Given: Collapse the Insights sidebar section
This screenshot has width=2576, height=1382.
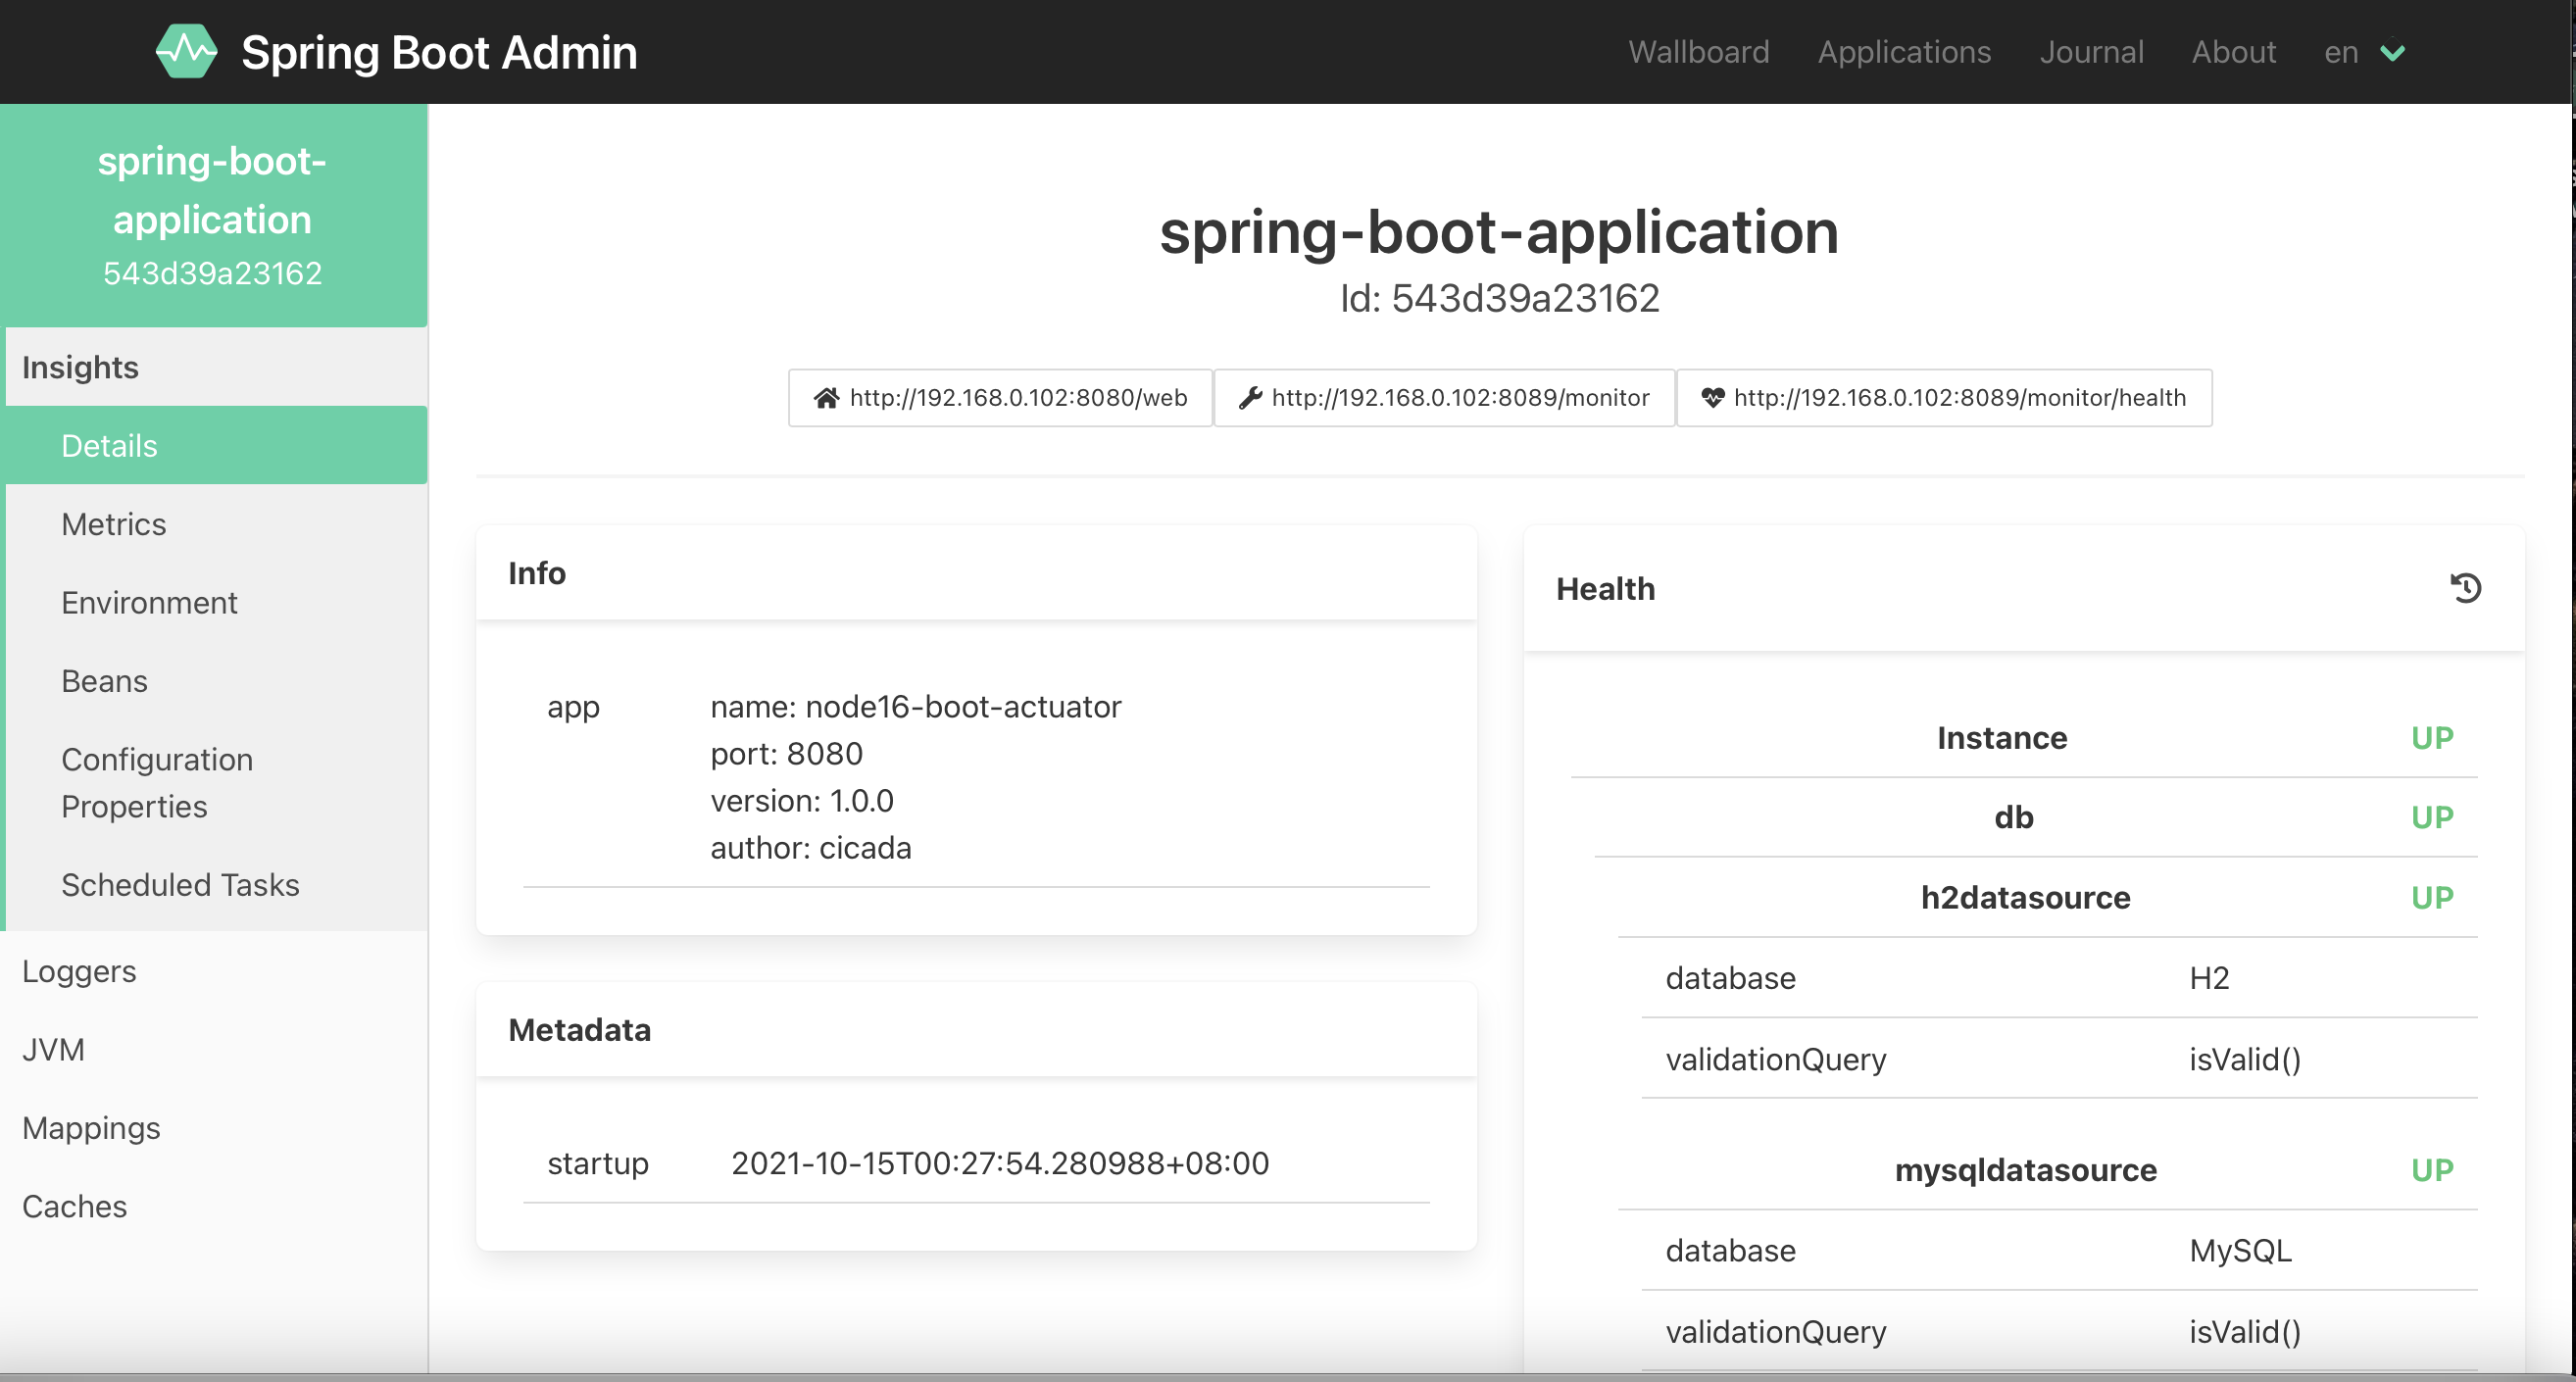Looking at the screenshot, I should [x=216, y=367].
